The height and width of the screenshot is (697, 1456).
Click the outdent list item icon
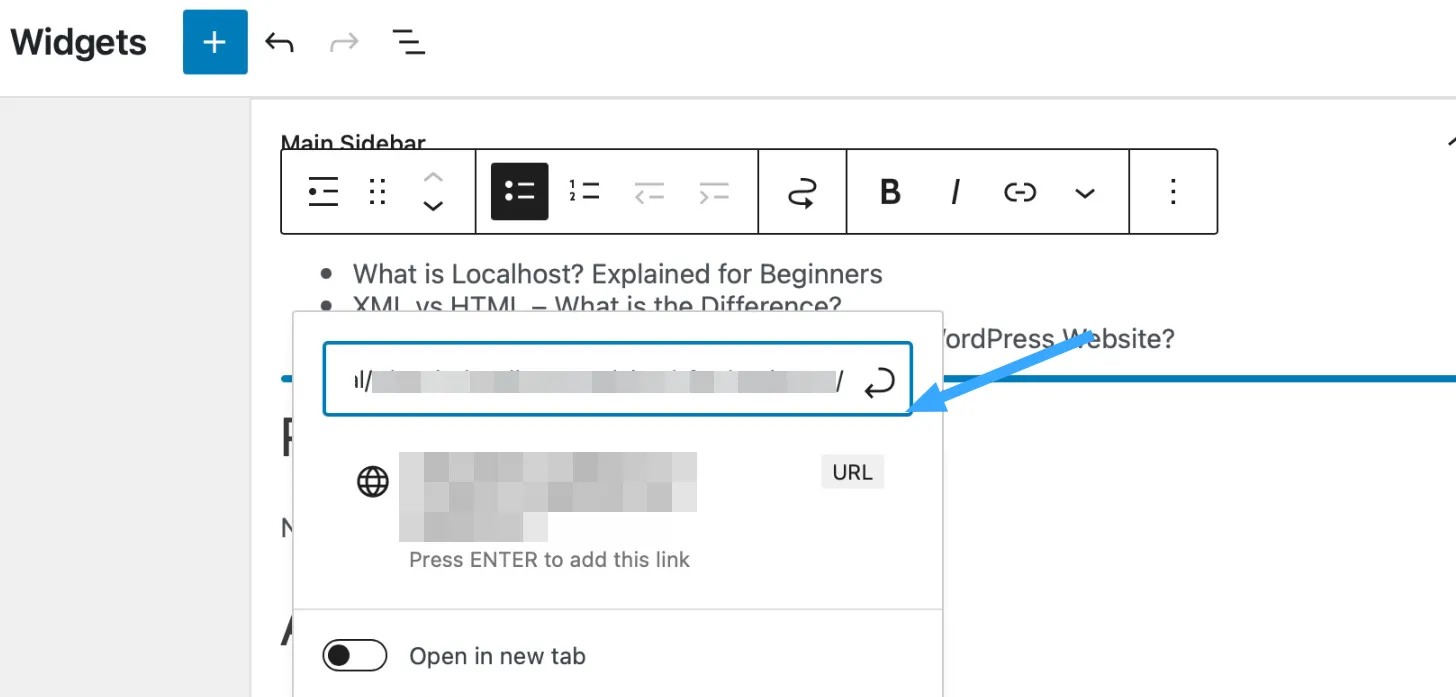click(649, 192)
